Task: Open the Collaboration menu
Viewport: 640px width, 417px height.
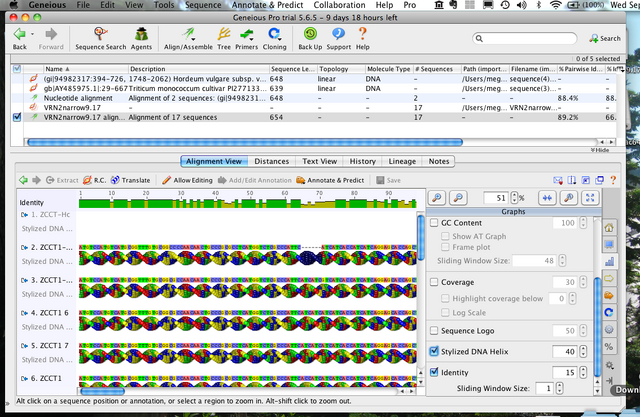Action: tap(339, 5)
